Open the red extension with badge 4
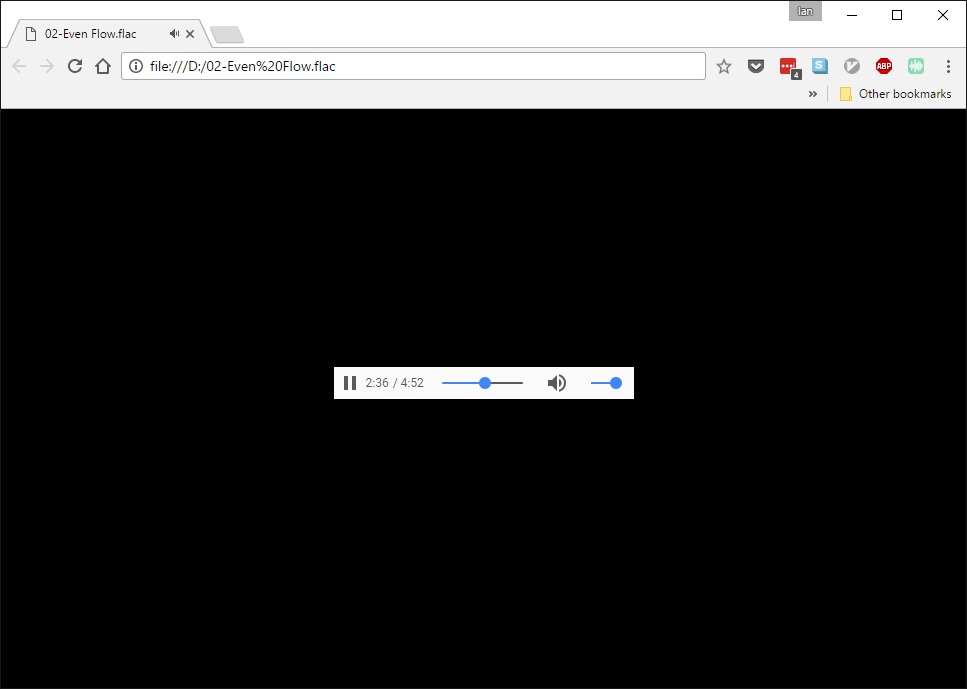967x689 pixels. (x=789, y=68)
